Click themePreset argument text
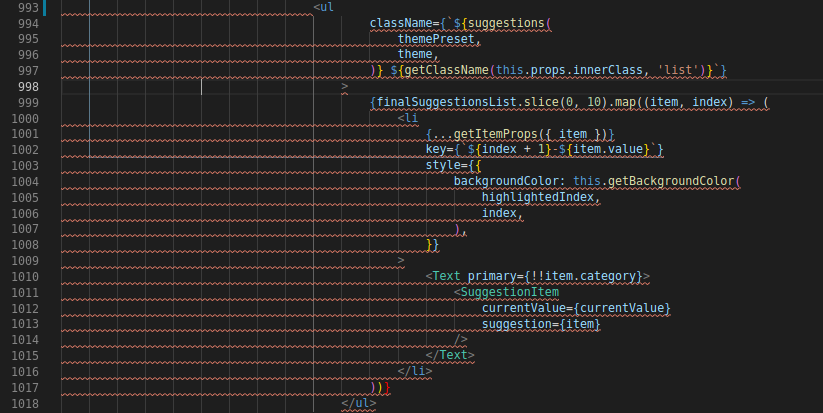Screen dimensions: 823x413 click(436, 39)
